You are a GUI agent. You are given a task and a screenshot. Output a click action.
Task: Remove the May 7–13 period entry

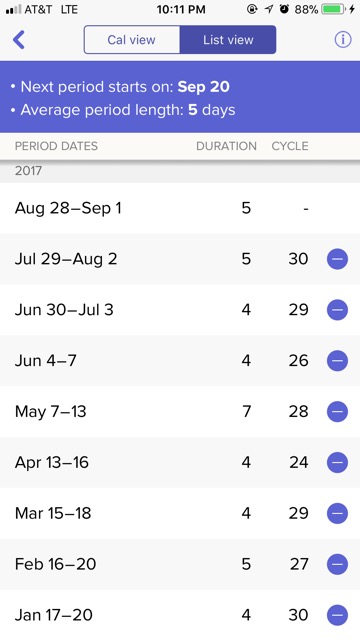tap(337, 411)
